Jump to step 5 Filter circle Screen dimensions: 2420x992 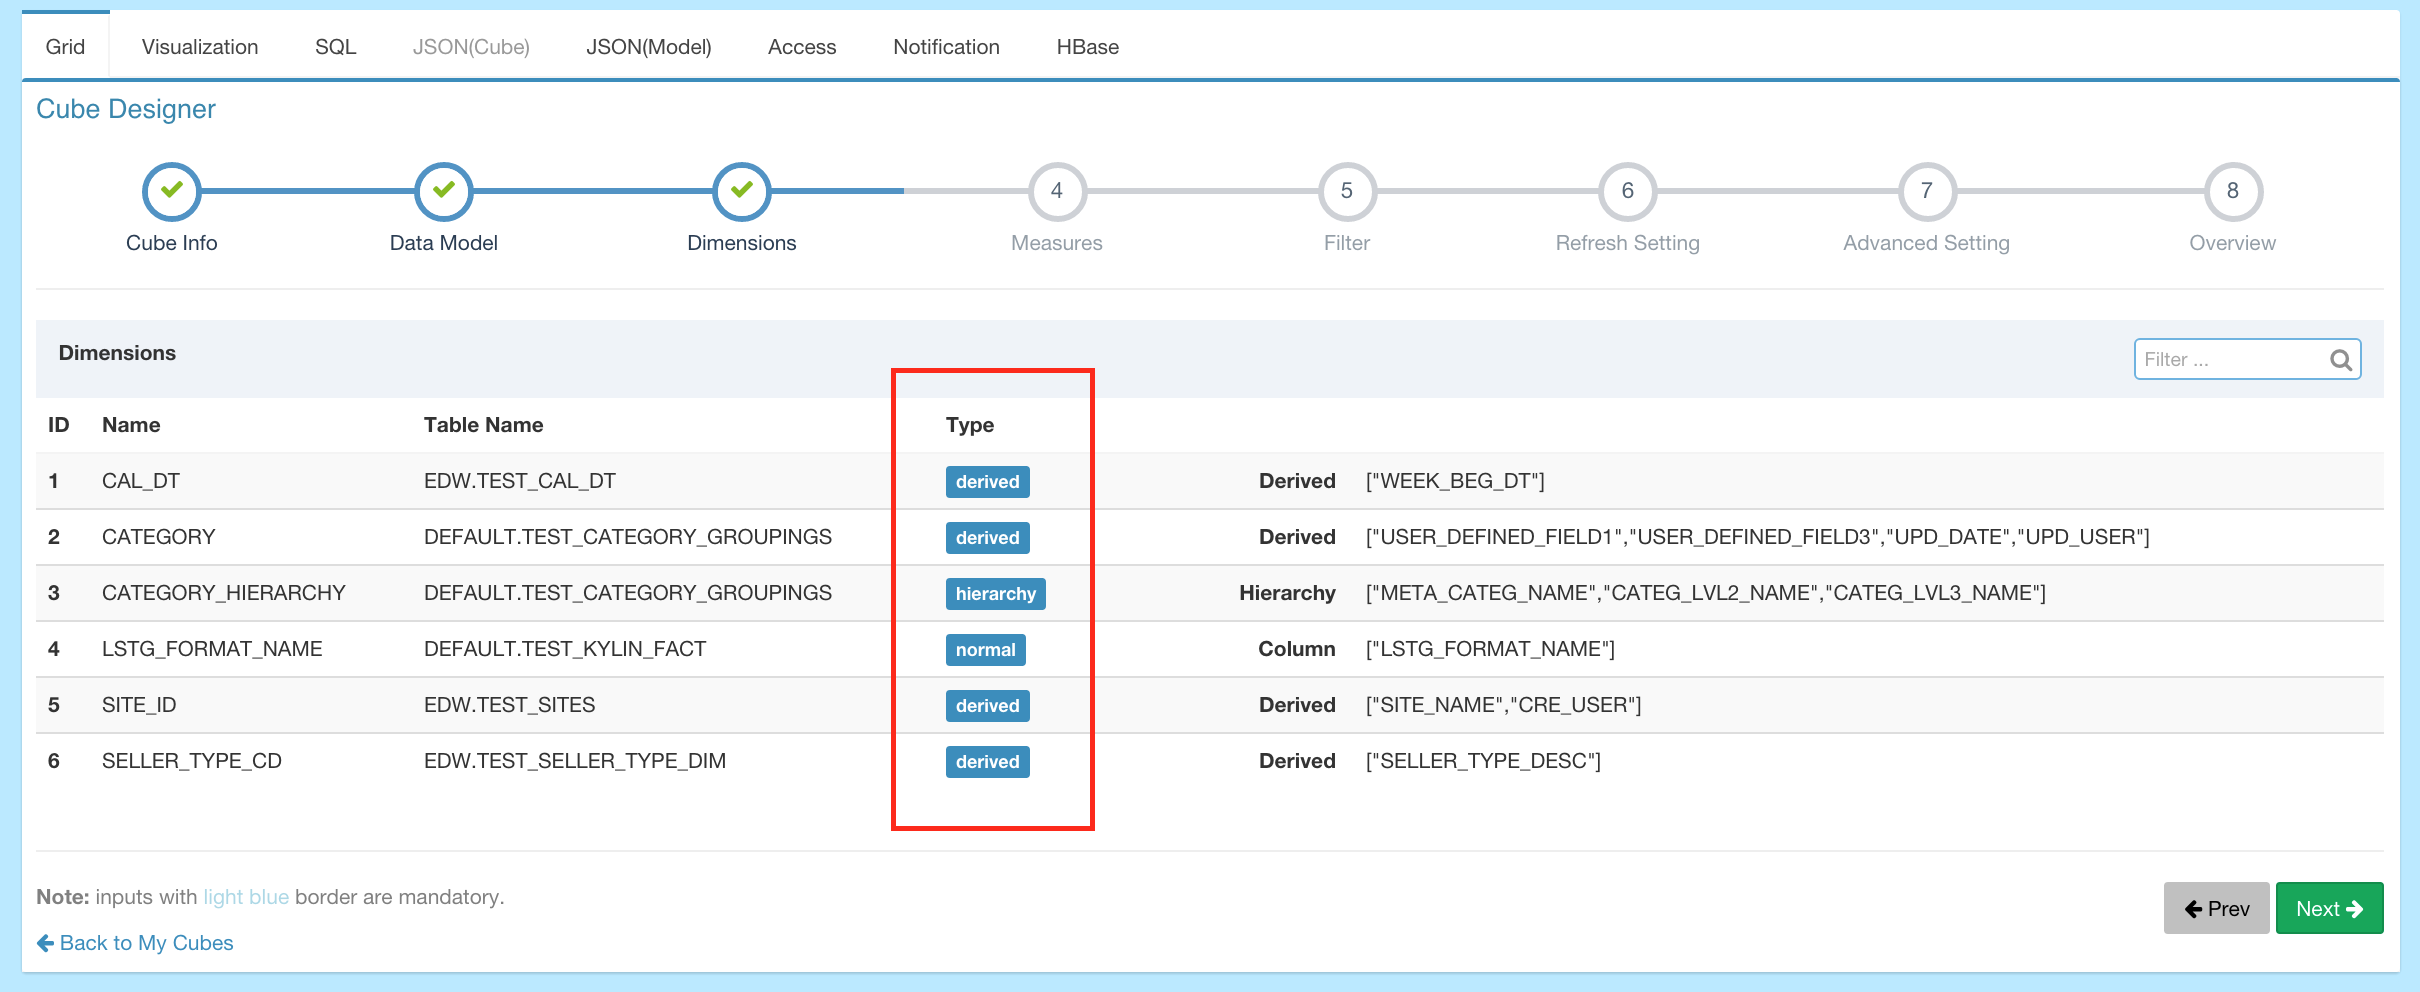1347,191
